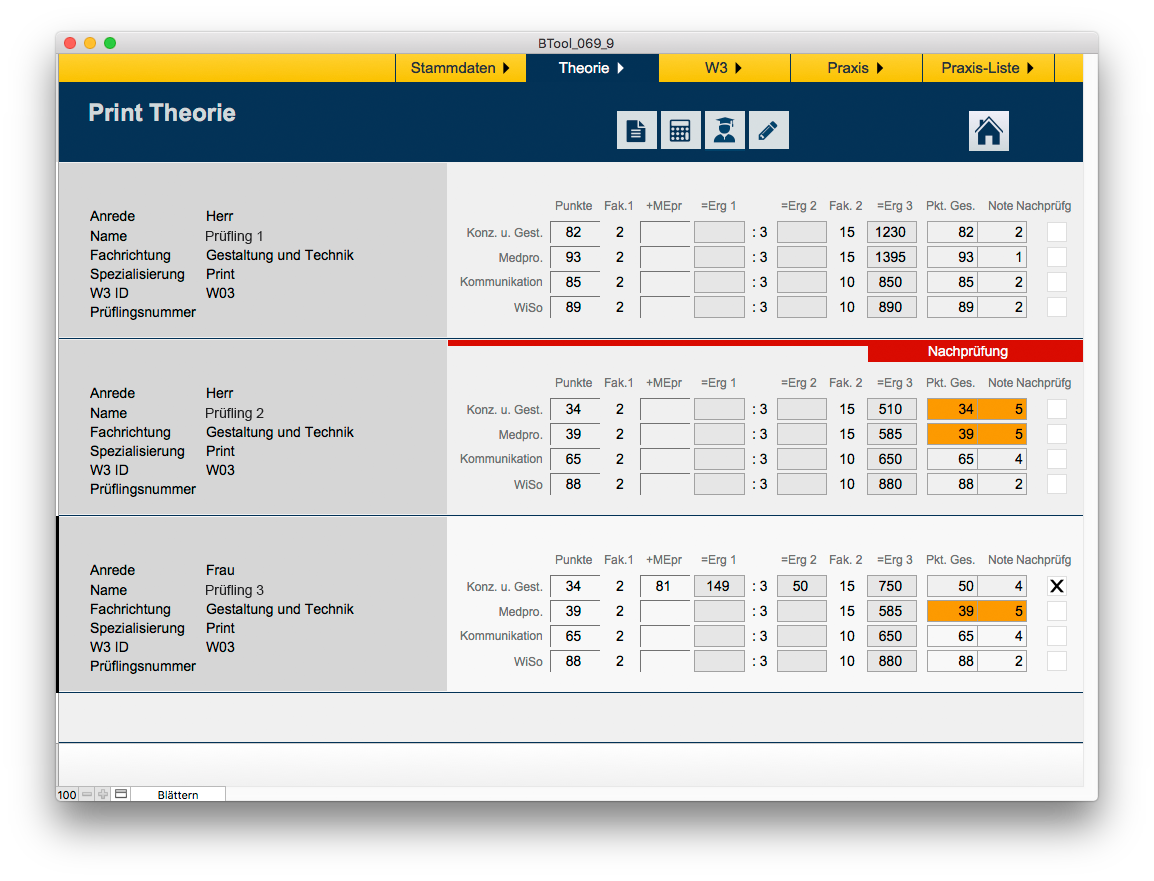Open the calculator icon button

680,131
